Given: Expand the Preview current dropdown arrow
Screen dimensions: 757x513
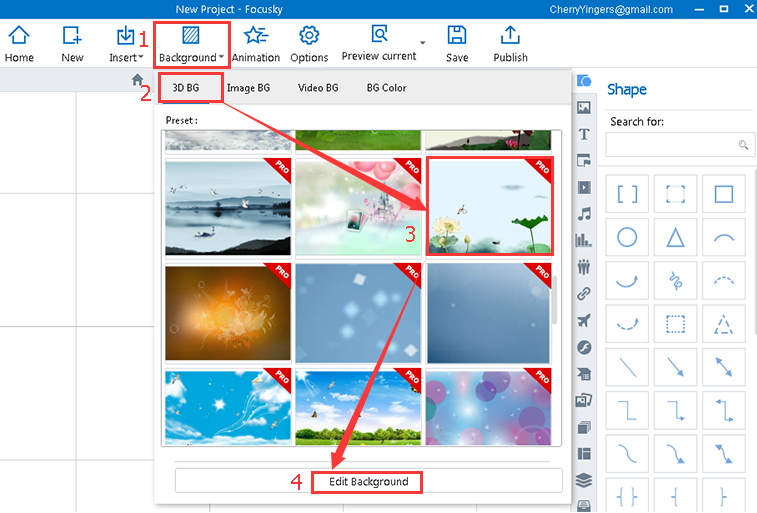Looking at the screenshot, I should click(423, 43).
